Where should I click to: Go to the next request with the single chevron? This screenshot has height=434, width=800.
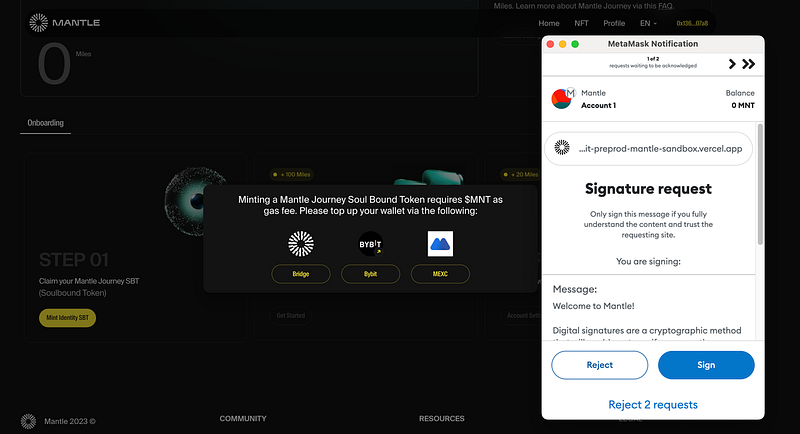732,64
